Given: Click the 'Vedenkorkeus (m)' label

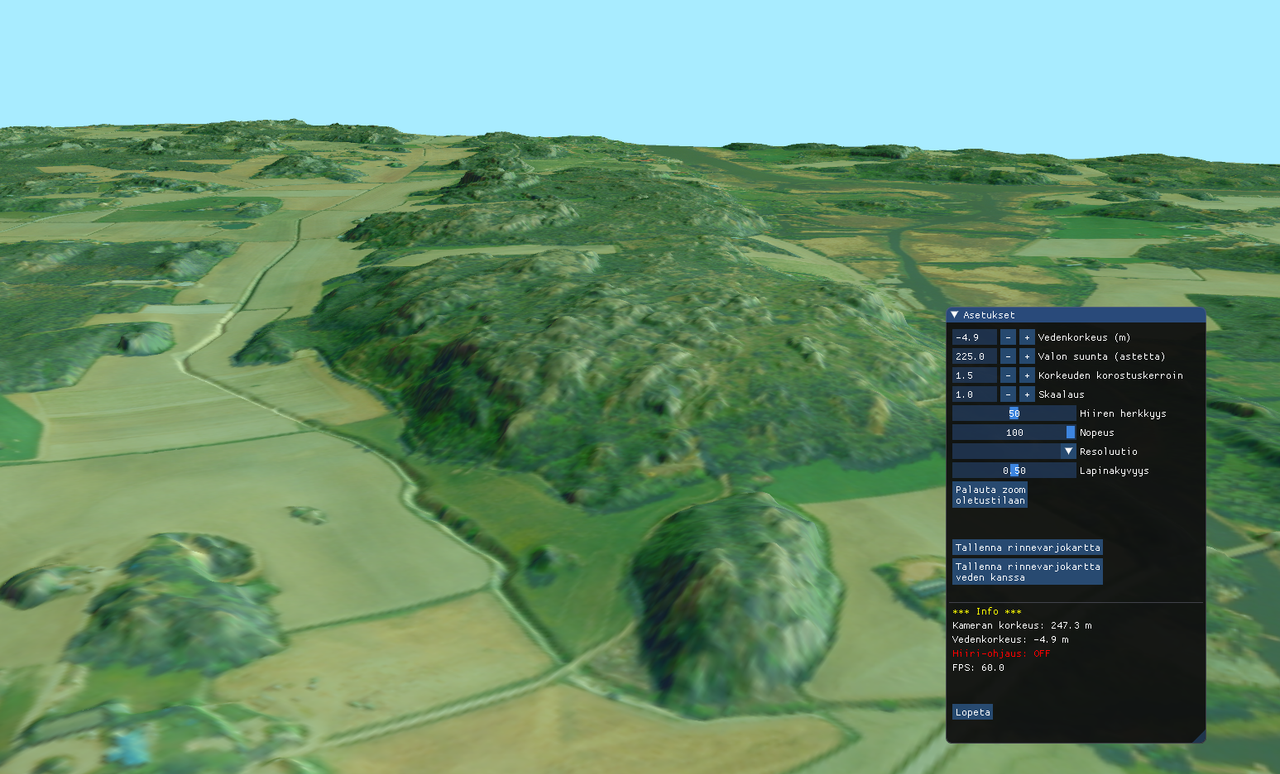Looking at the screenshot, I should pyautogui.click(x=1084, y=338).
